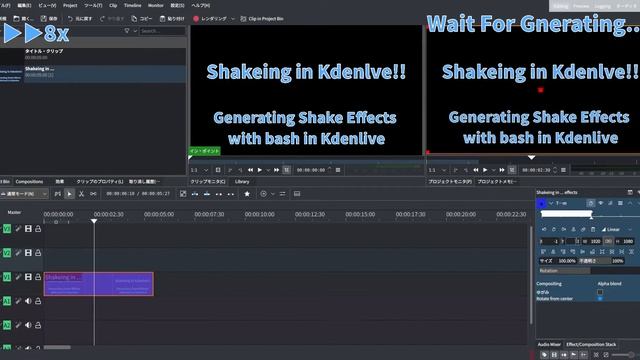Rewind in the clip monitor
This screenshot has width=640, height=360.
tap(250, 170)
